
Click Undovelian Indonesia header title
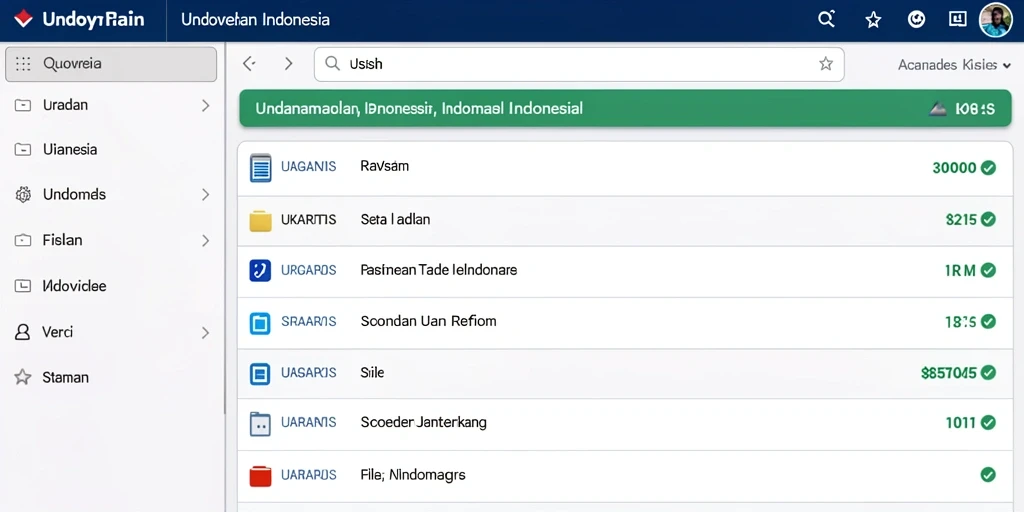[255, 20]
